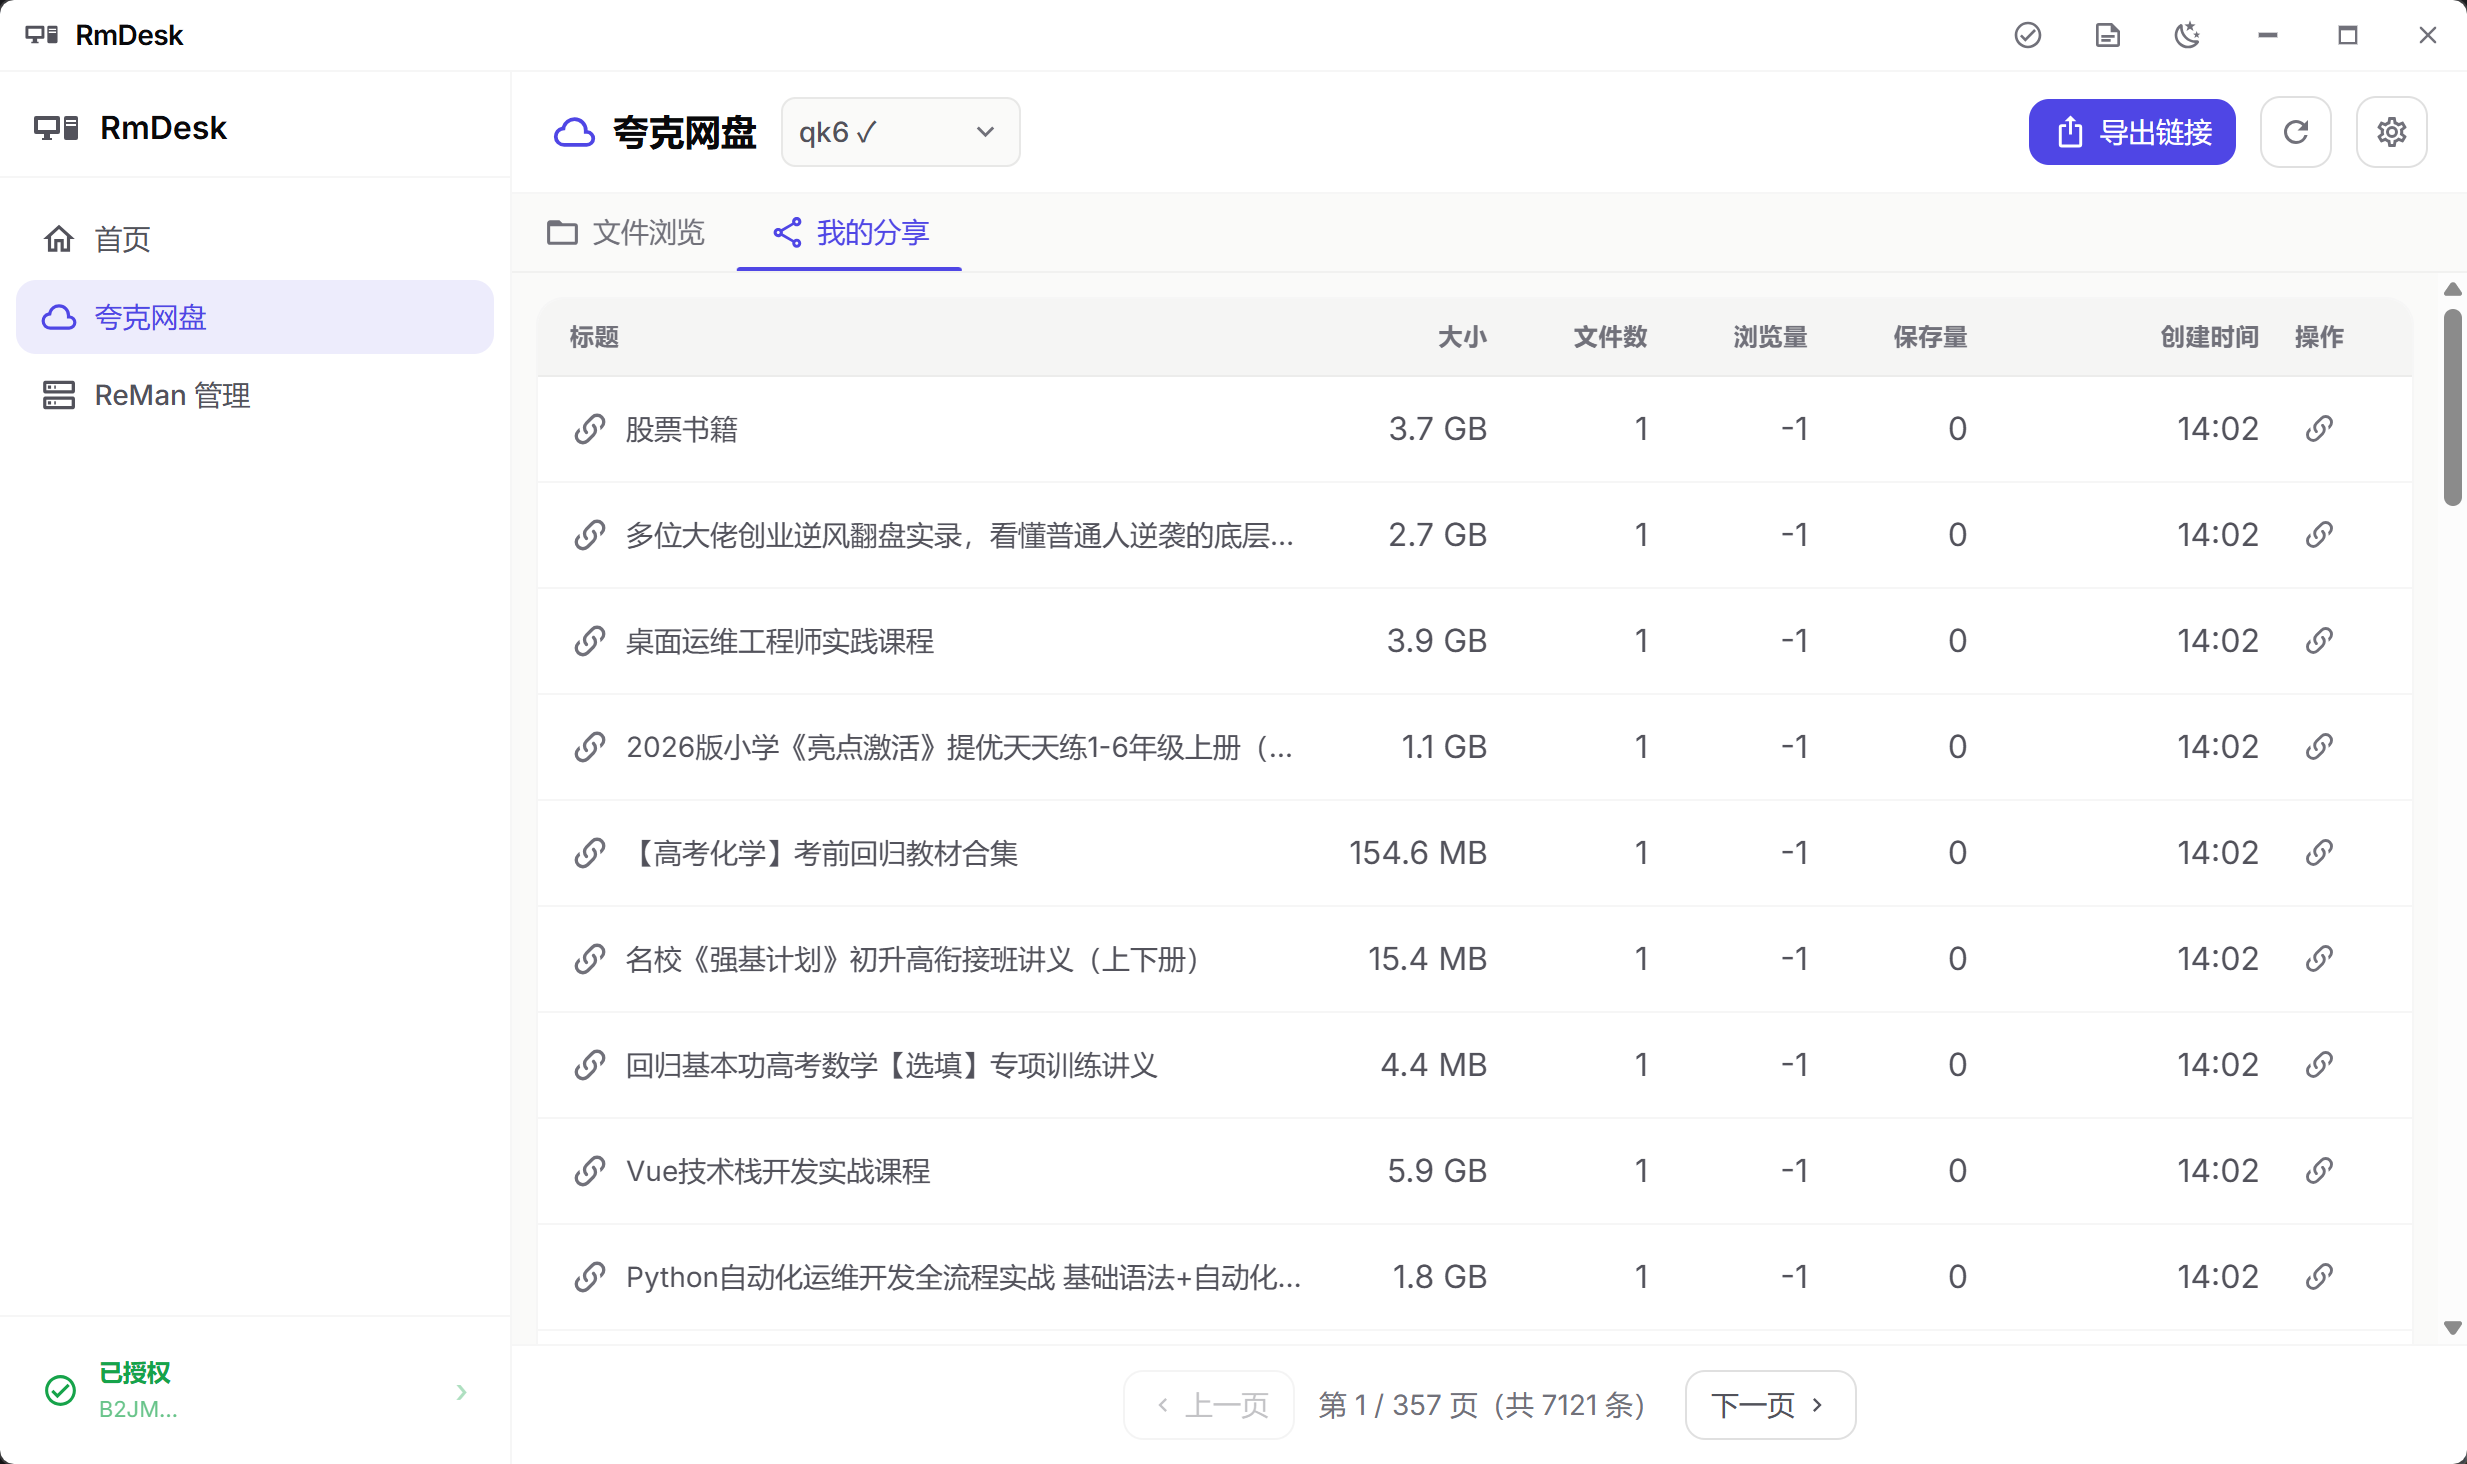Image resolution: width=2467 pixels, height=1464 pixels.
Task: Copy link for 桌面运维工程师实践课程 row
Action: pyautogui.click(x=2319, y=641)
